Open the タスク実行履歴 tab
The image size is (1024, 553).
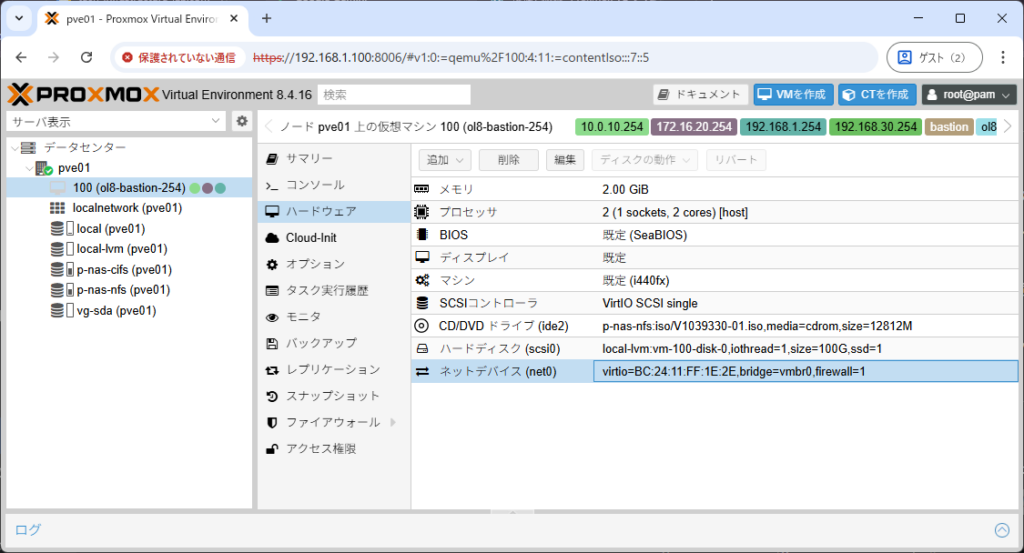334,291
